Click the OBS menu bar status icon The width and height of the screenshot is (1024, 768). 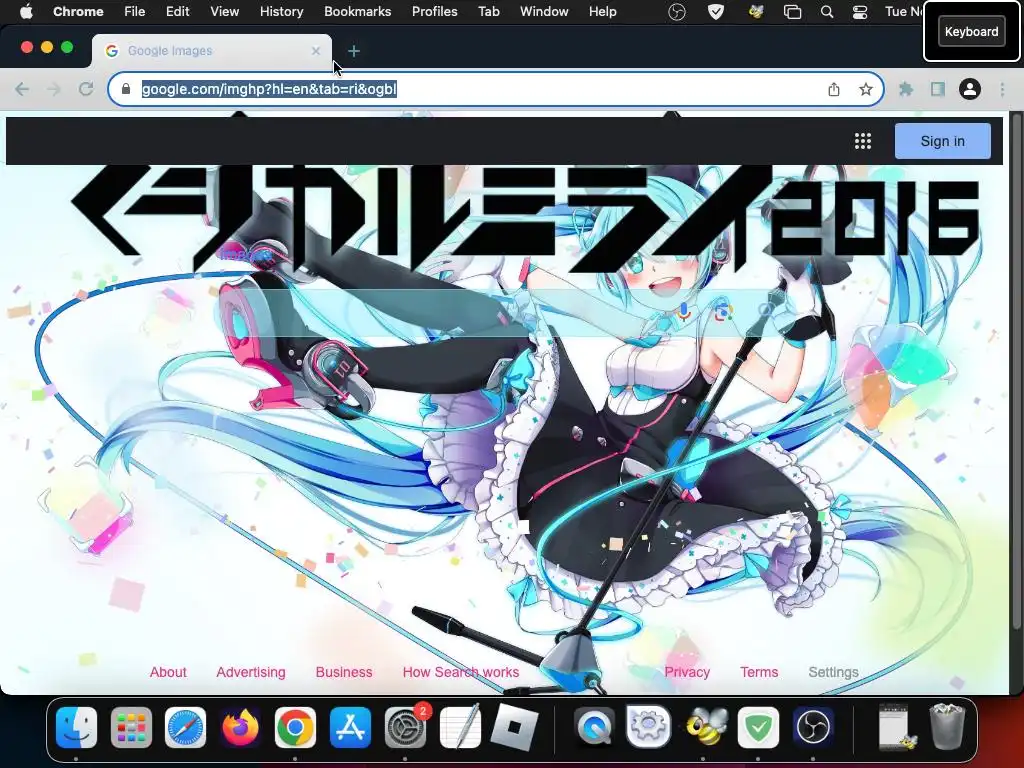pyautogui.click(x=677, y=12)
